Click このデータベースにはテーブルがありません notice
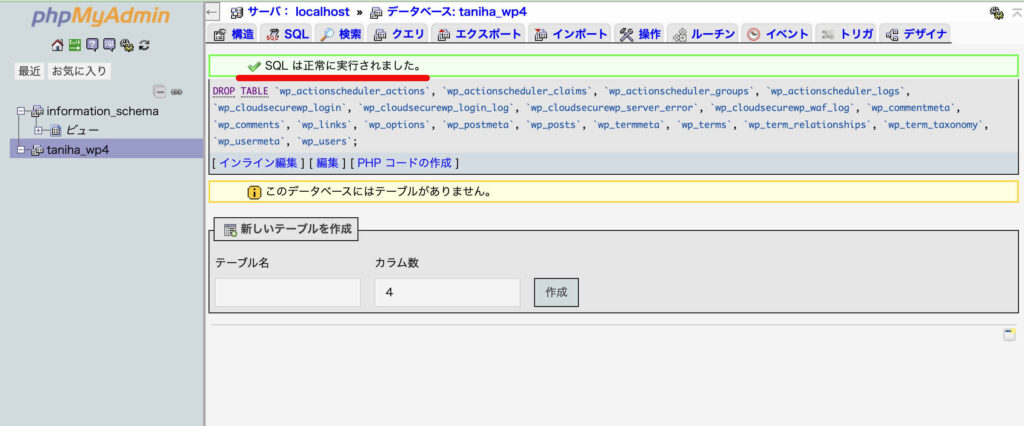Image resolution: width=1024 pixels, height=426 pixels. pyautogui.click(x=378, y=193)
